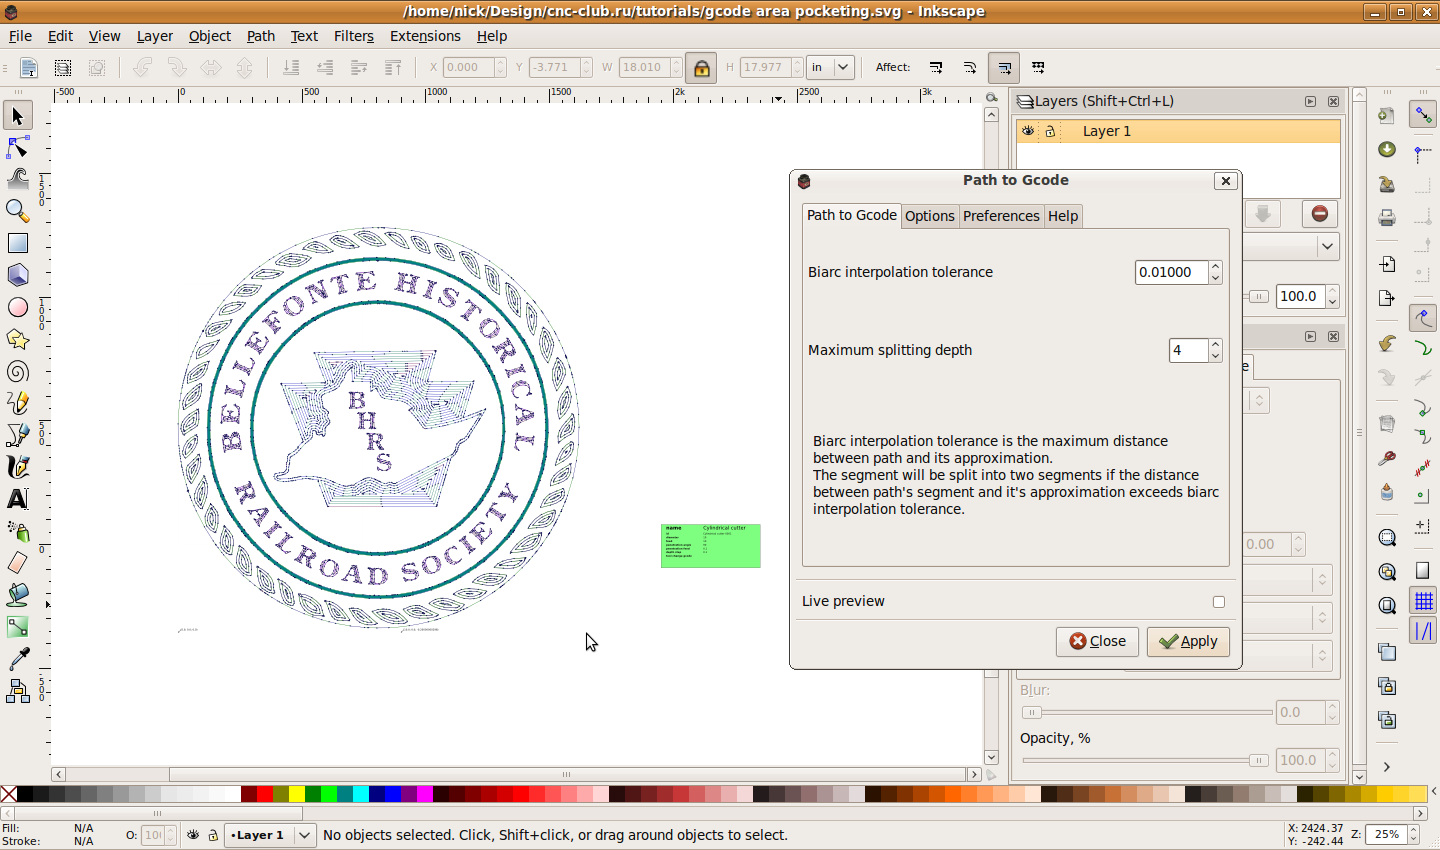Click the Blur slider handle
Viewport: 1440px width, 850px height.
[1032, 713]
